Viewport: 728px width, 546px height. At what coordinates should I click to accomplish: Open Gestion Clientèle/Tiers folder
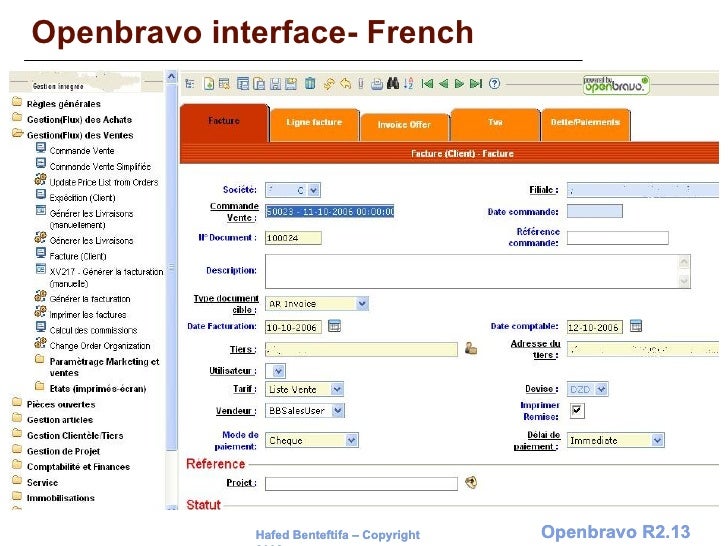[x=75, y=436]
